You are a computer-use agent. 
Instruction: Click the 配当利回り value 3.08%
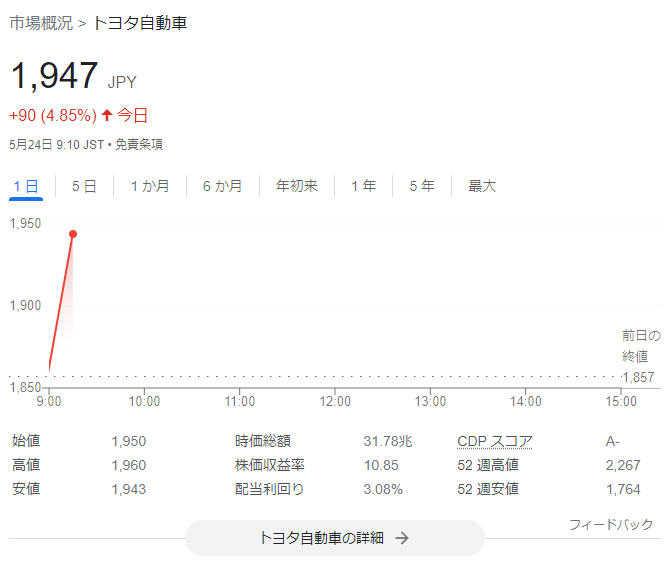[x=383, y=489]
